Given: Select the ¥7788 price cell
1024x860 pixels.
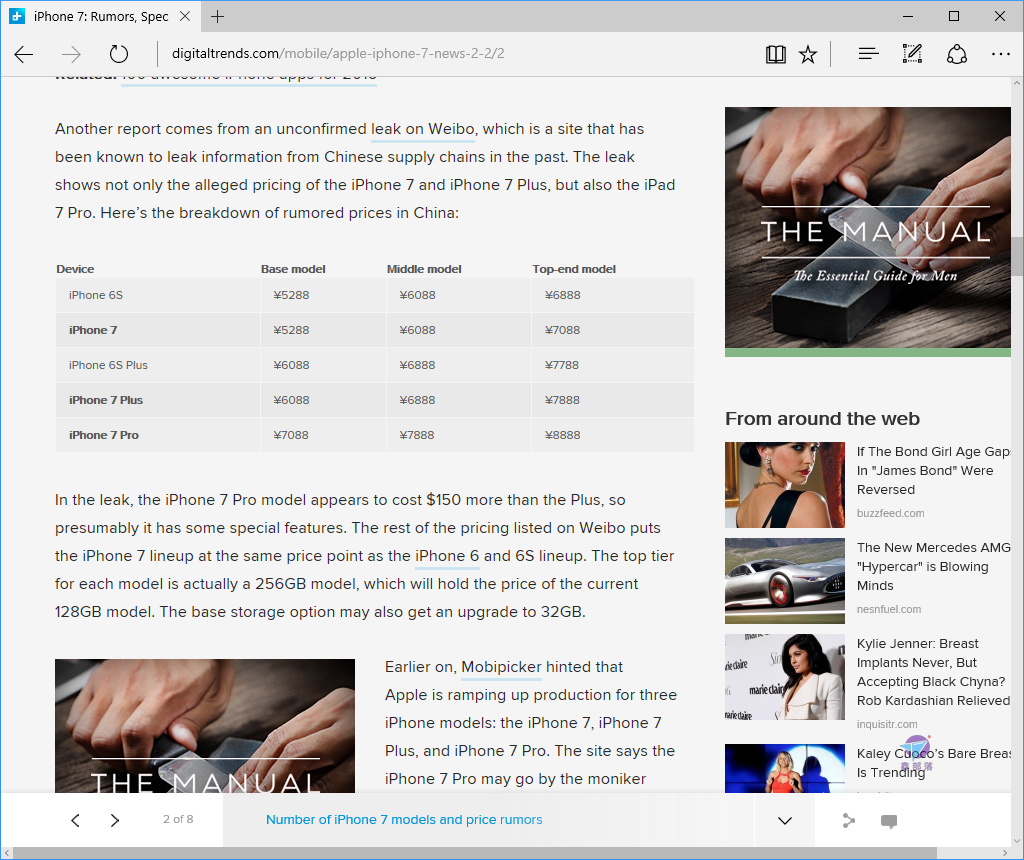Looking at the screenshot, I should (x=613, y=365).
